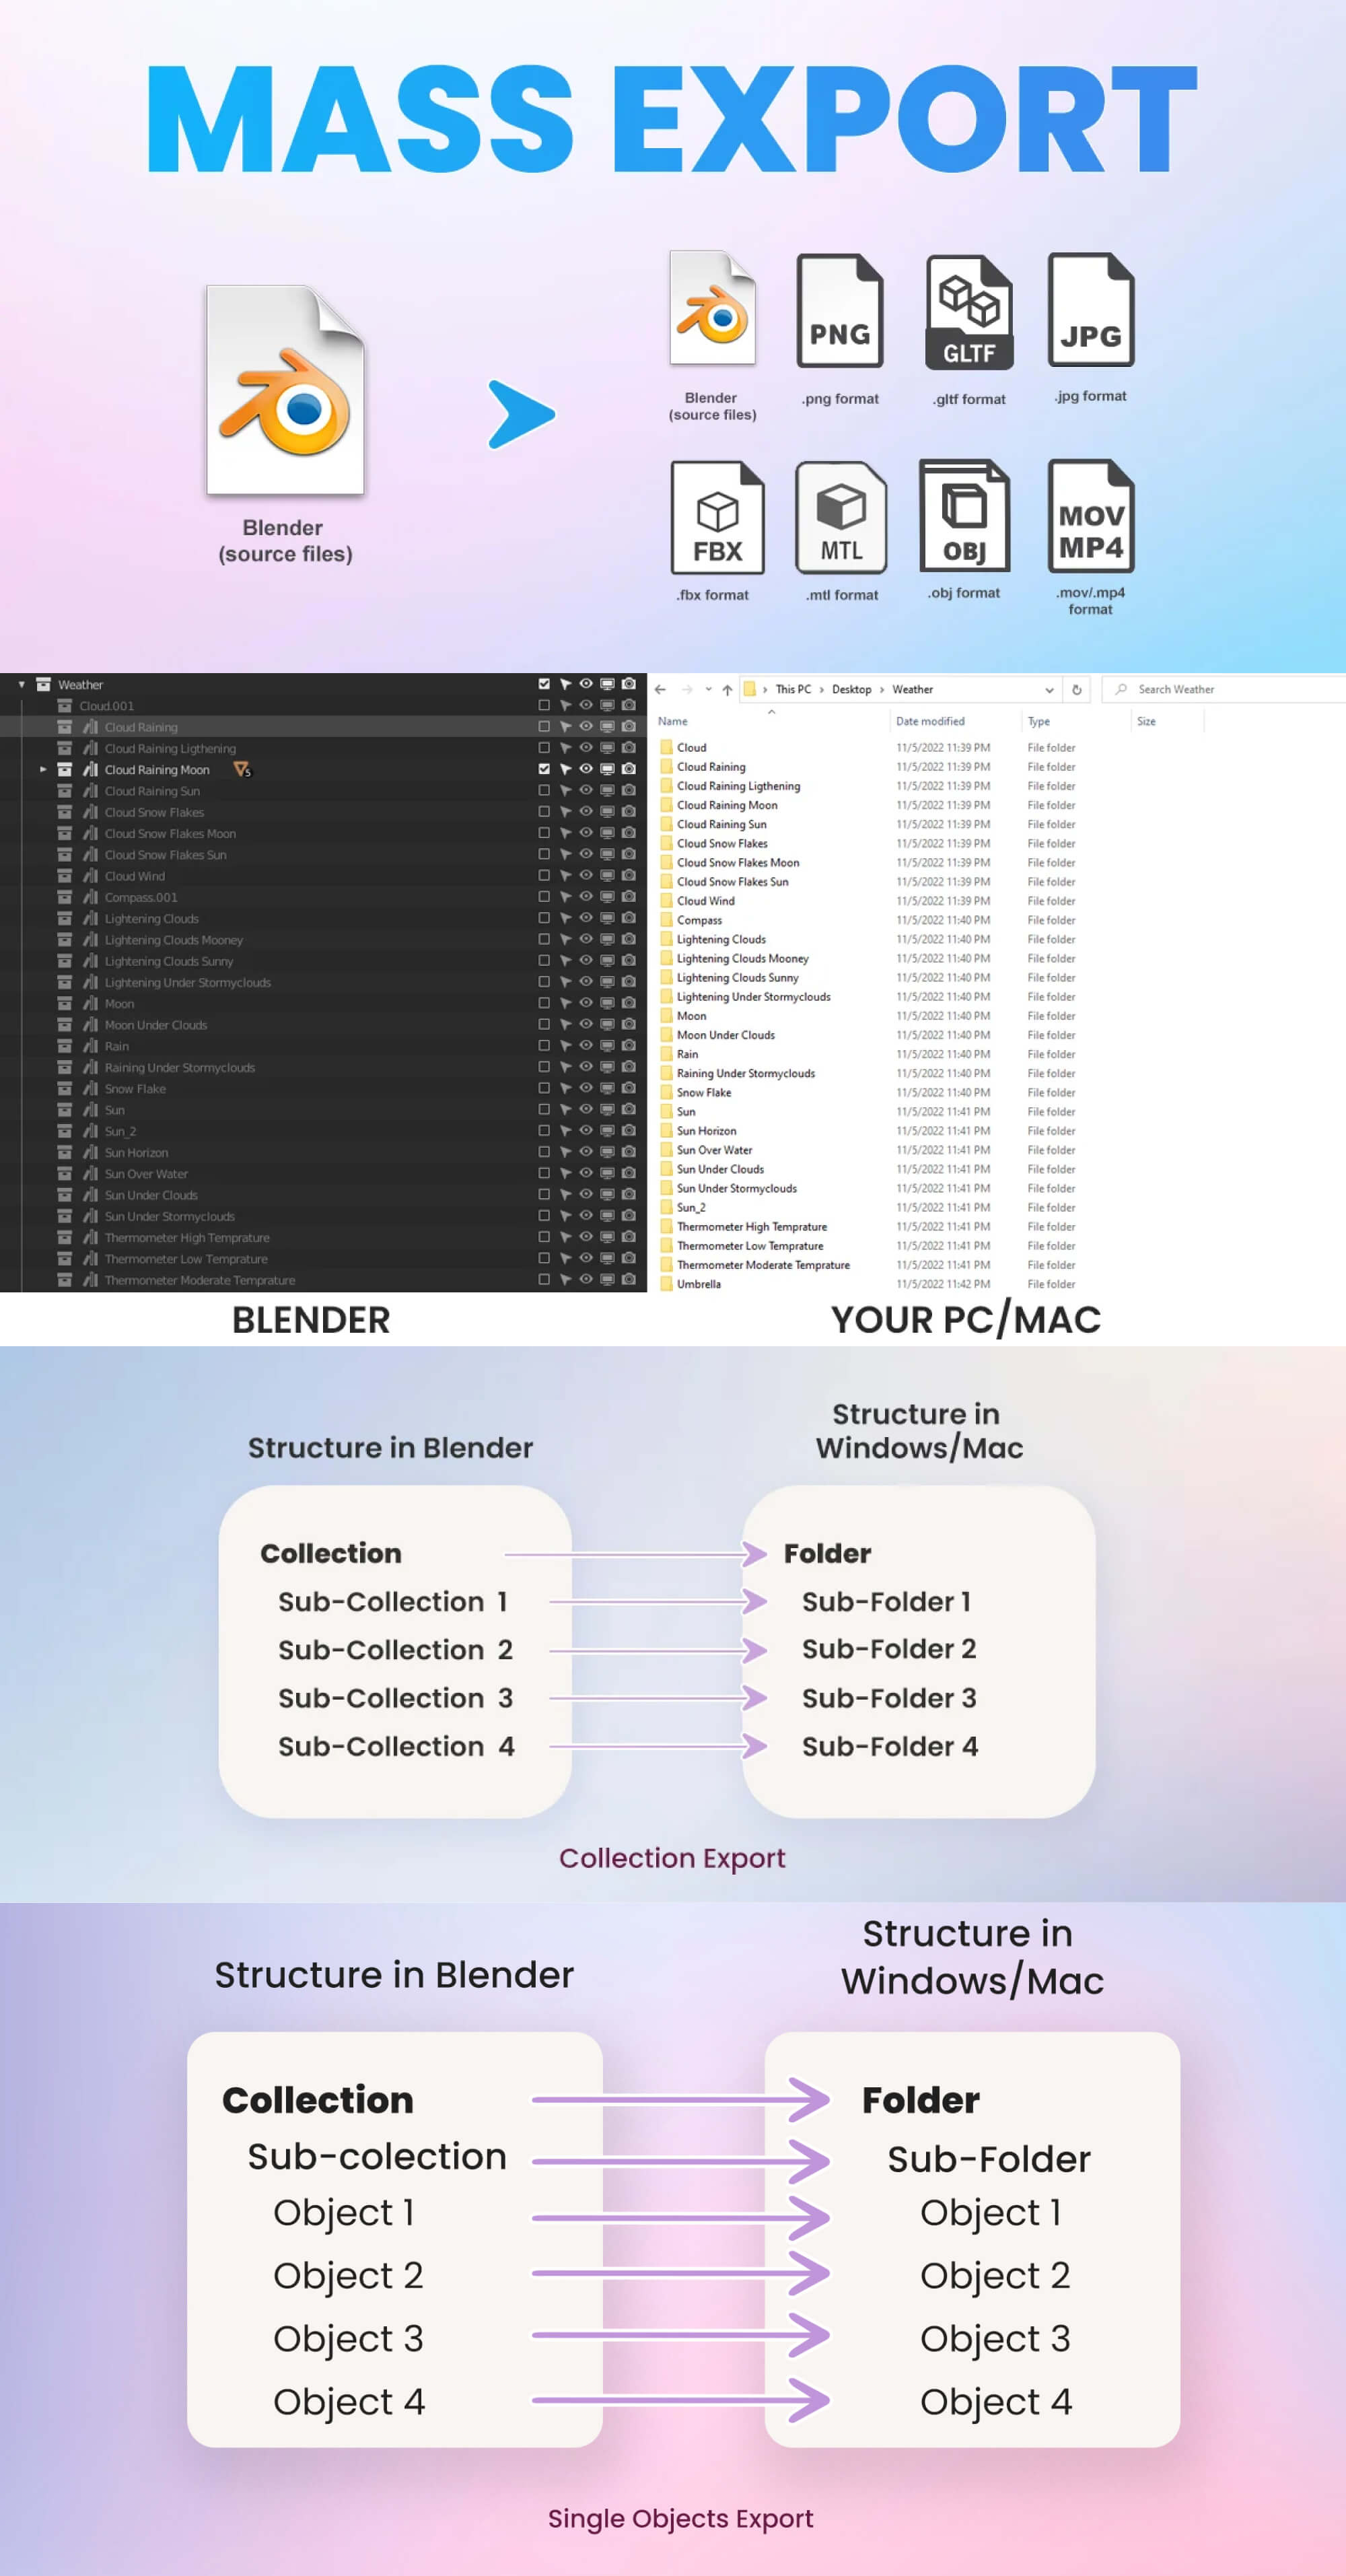The image size is (1346, 2576).
Task: Open the address bar dropdown in File Explorer
Action: (x=1050, y=689)
